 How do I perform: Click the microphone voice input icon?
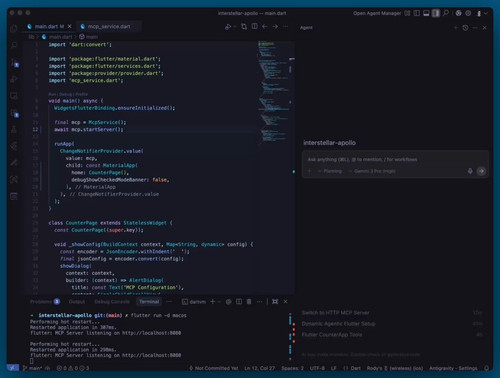(x=470, y=171)
